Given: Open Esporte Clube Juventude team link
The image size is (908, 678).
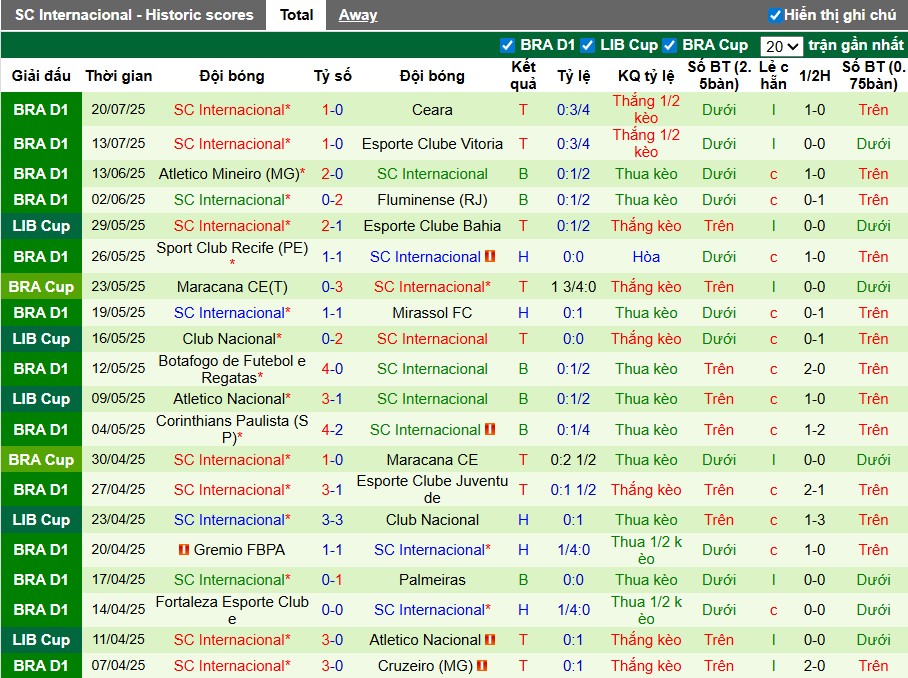Looking at the screenshot, I should [432, 489].
